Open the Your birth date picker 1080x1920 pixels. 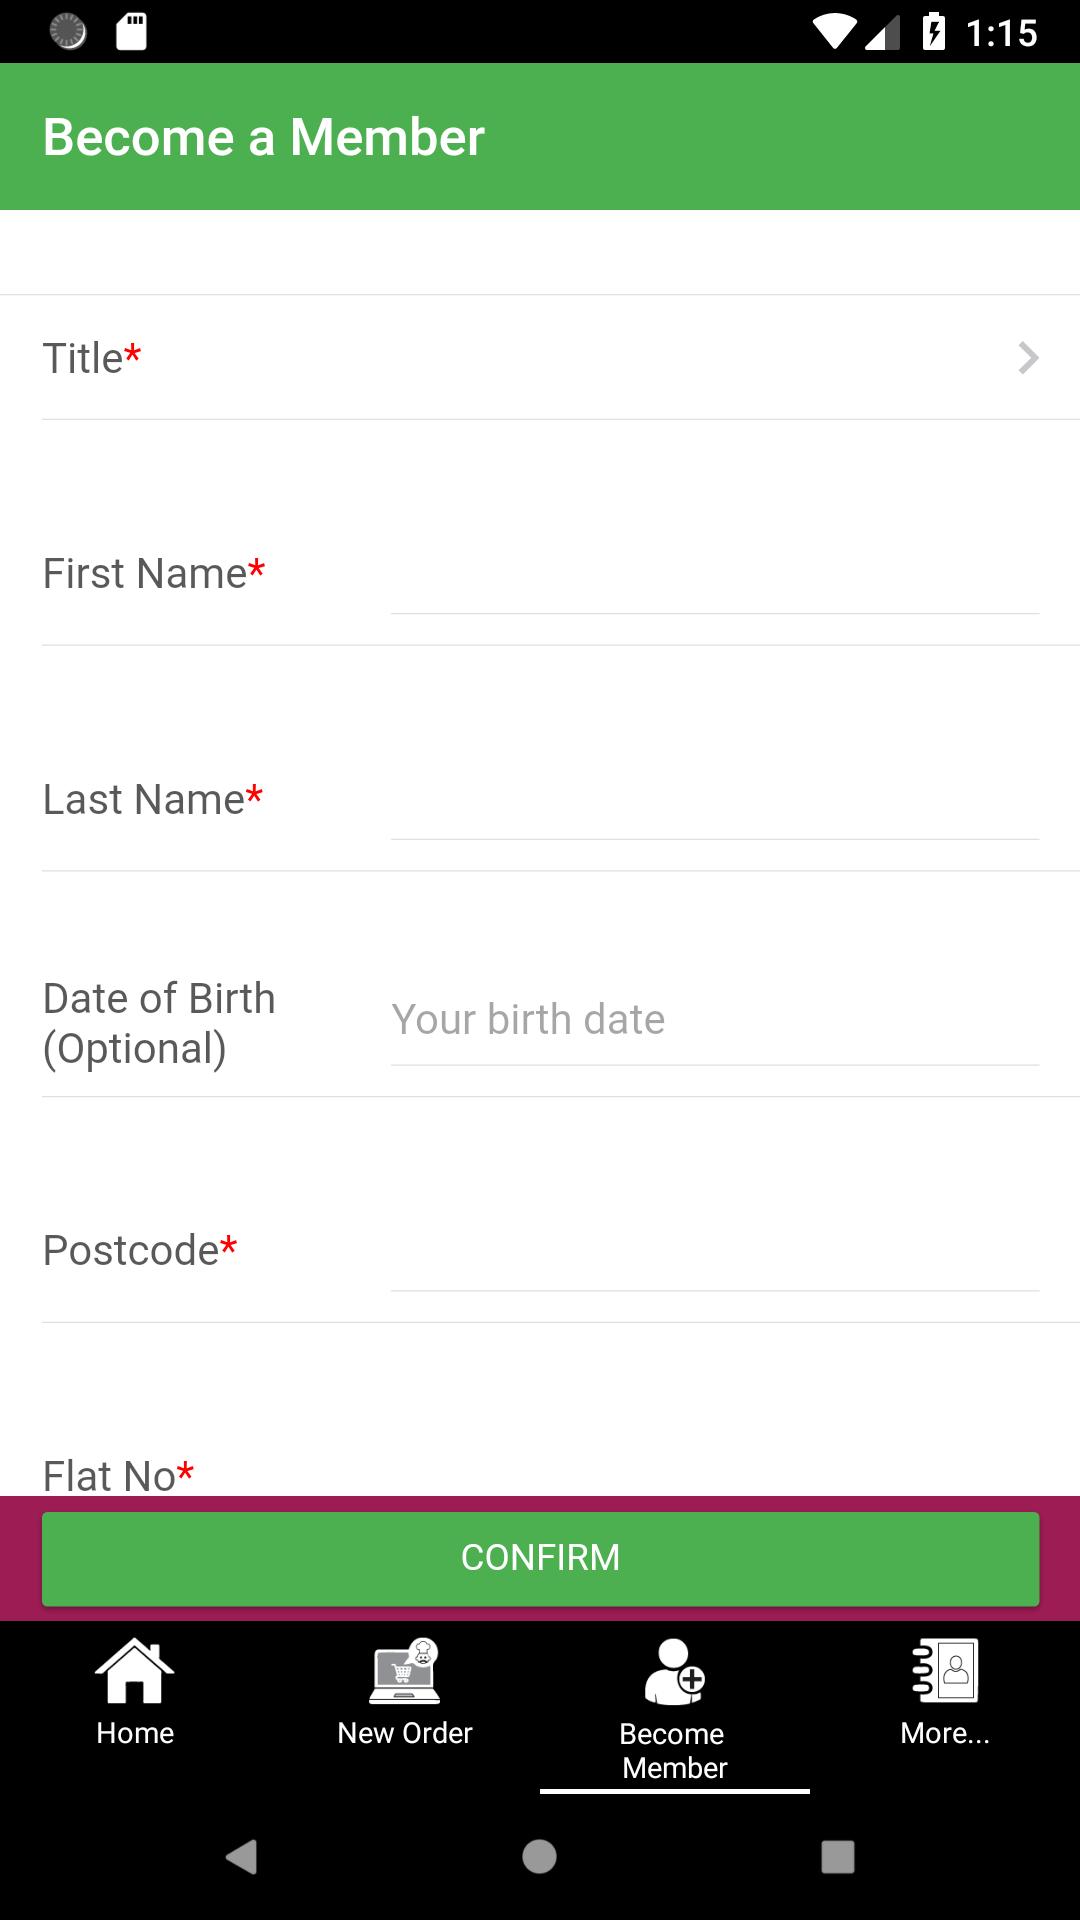click(715, 1020)
